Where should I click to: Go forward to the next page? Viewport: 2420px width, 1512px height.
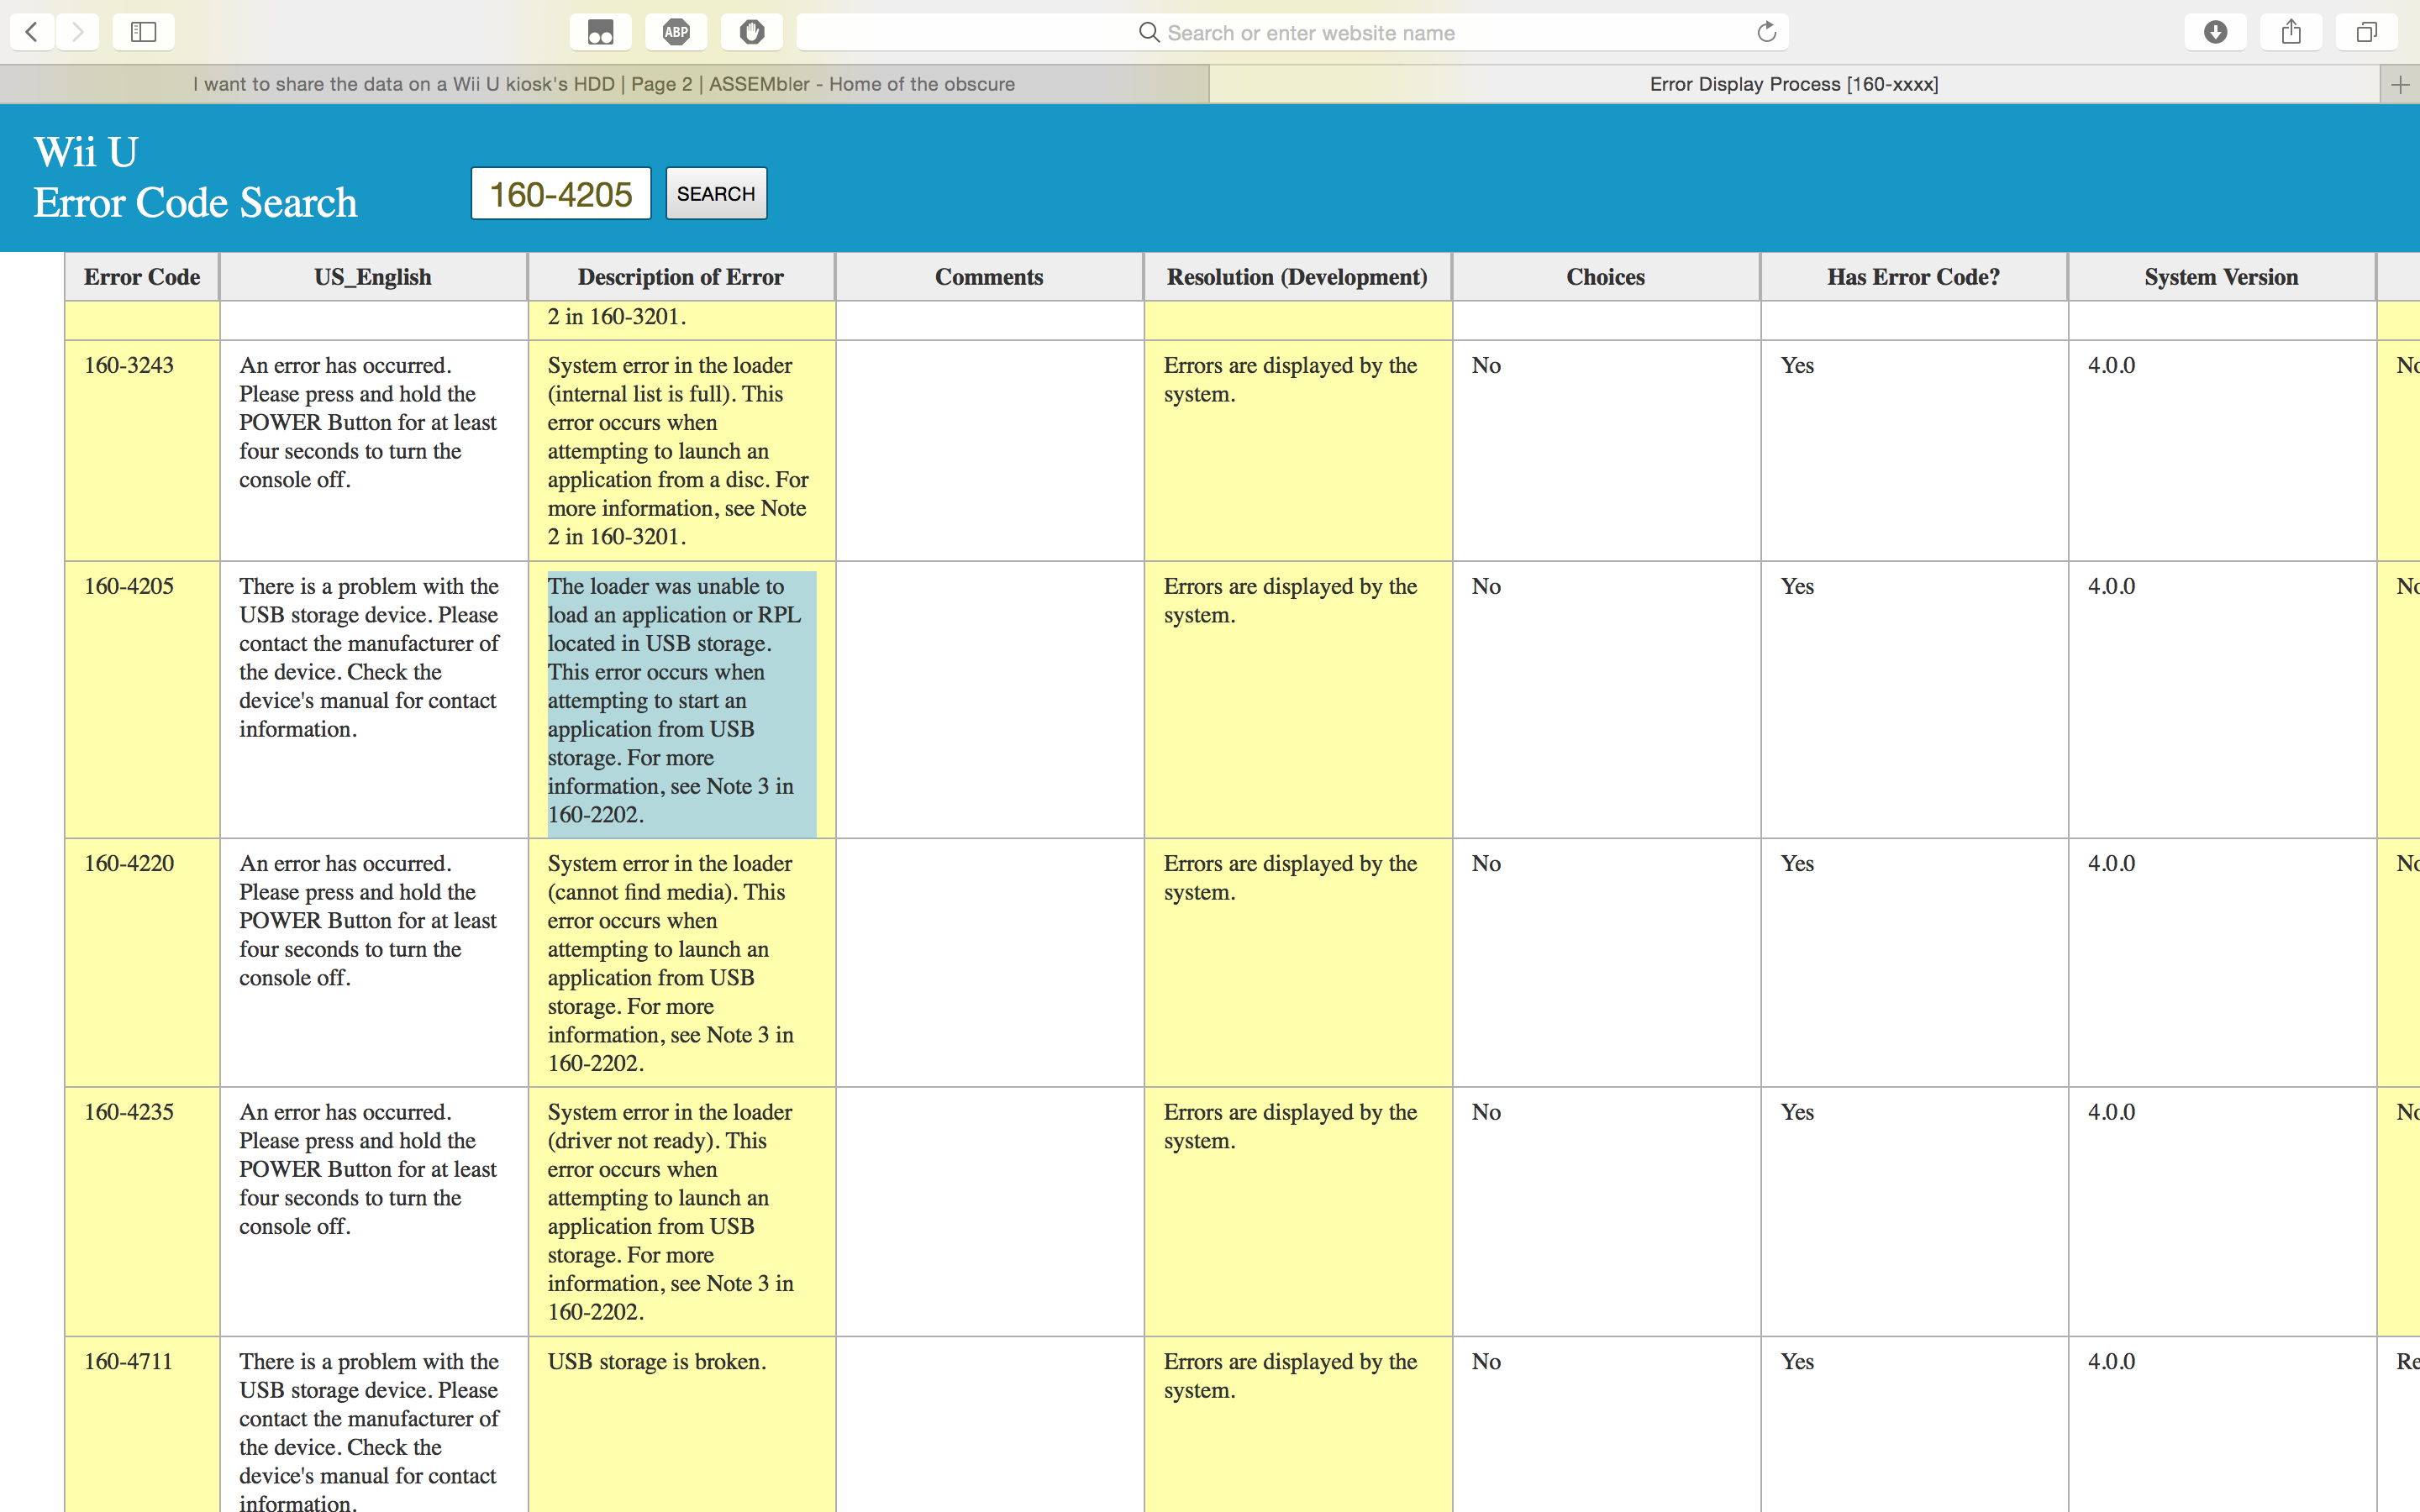pyautogui.click(x=78, y=32)
